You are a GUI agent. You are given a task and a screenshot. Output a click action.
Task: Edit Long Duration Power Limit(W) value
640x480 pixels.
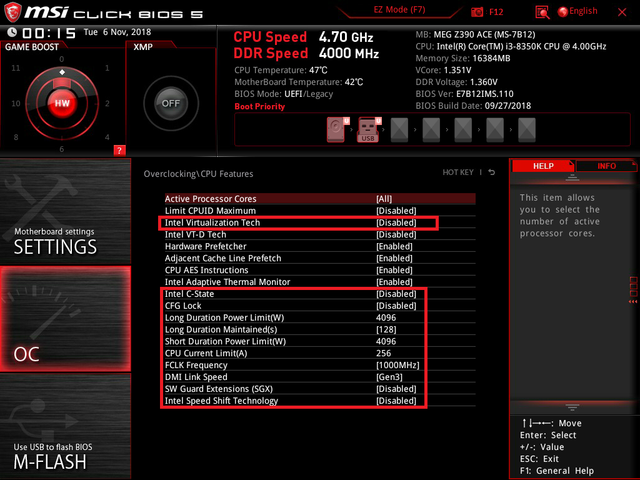[x=320, y=318]
